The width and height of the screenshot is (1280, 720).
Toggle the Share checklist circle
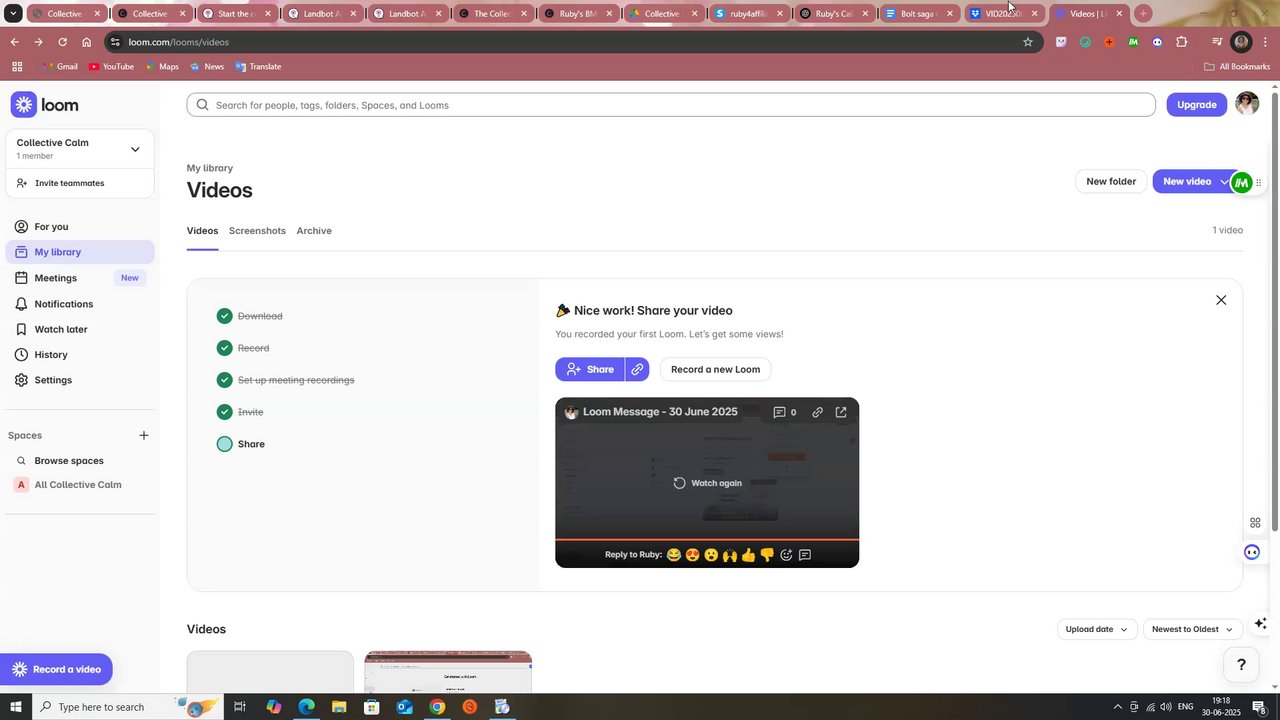pyautogui.click(x=224, y=444)
